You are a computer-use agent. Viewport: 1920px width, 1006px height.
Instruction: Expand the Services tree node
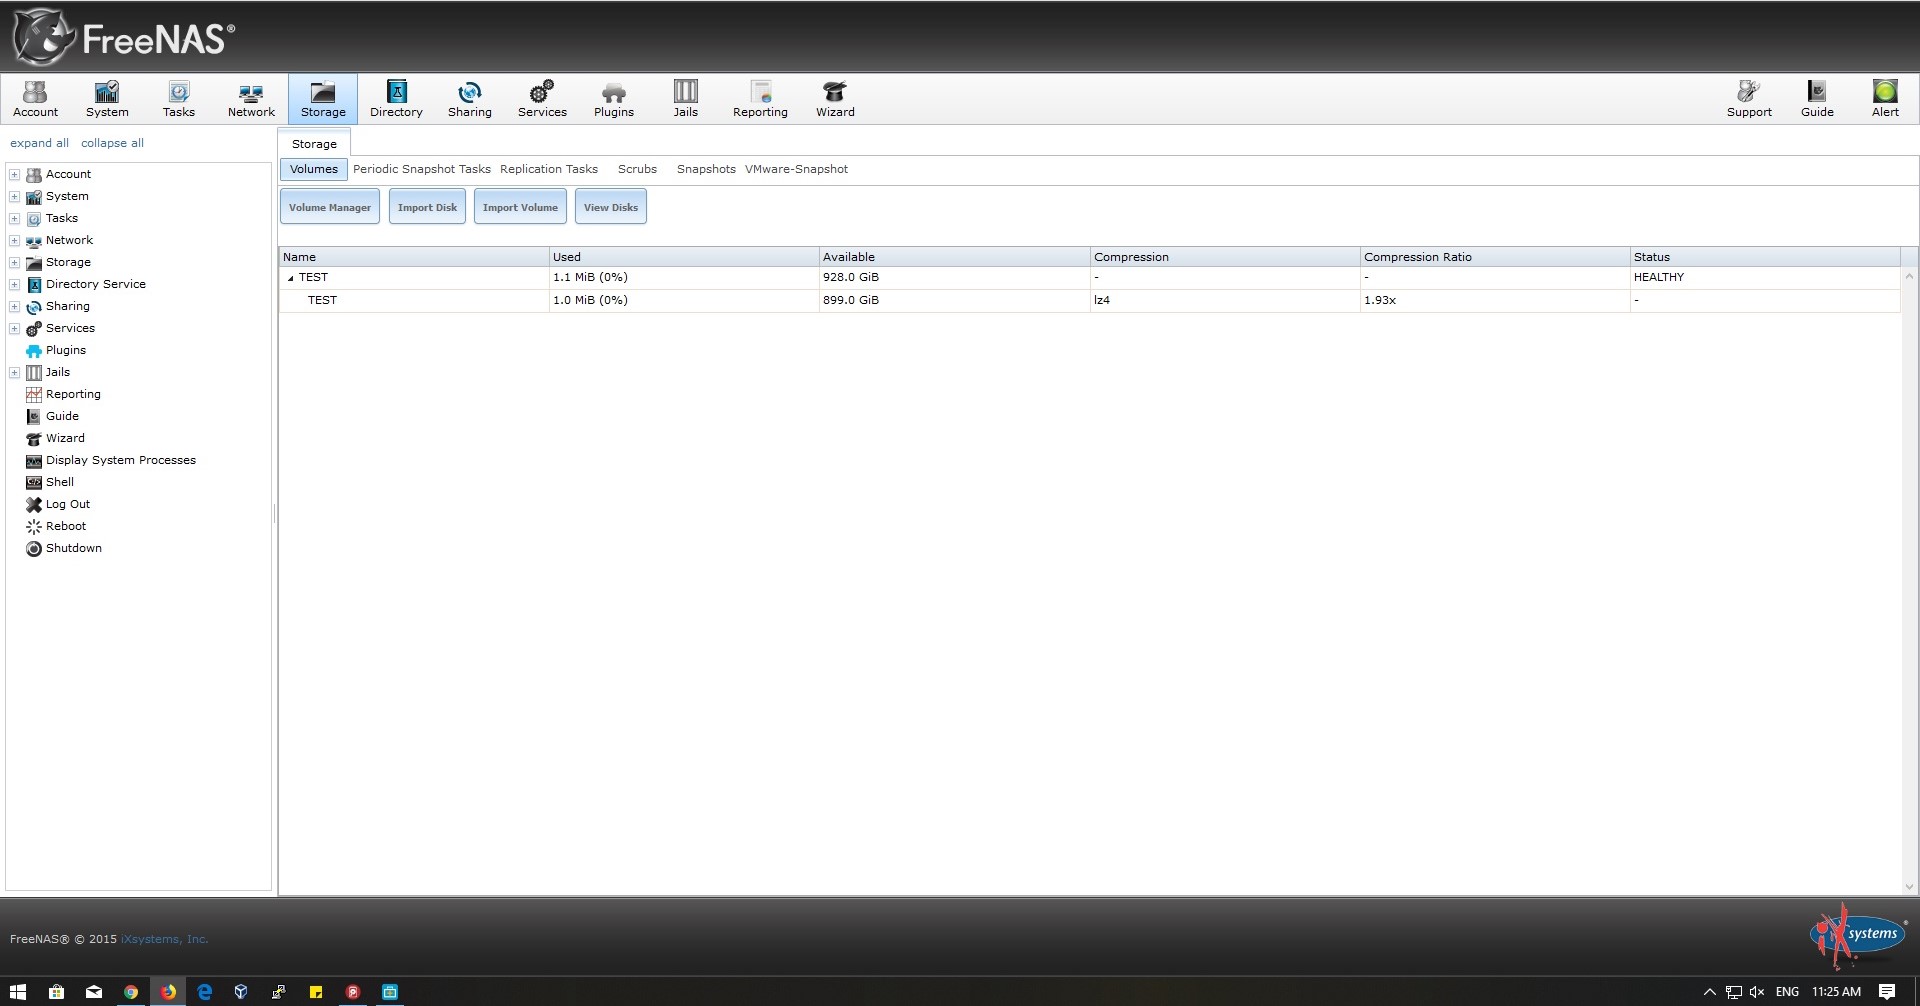(15, 328)
